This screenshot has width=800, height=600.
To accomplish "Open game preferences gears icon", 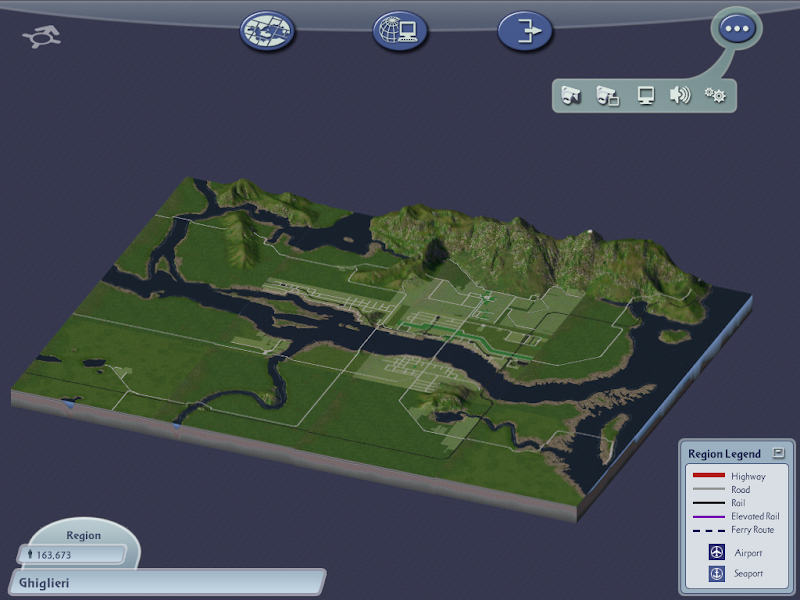I will tap(715, 95).
